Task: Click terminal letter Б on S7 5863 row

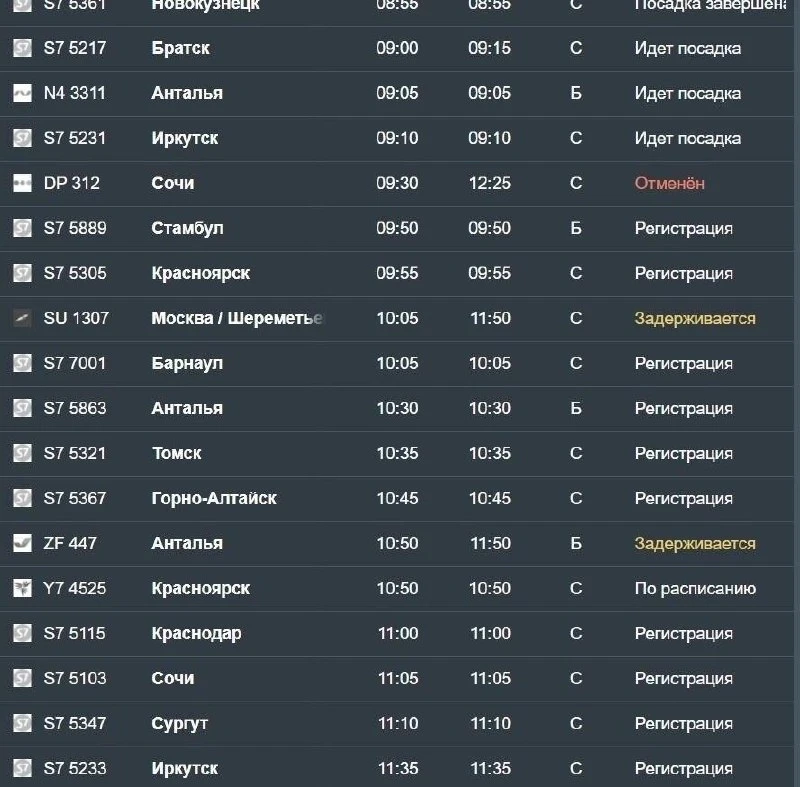Action: tap(576, 409)
